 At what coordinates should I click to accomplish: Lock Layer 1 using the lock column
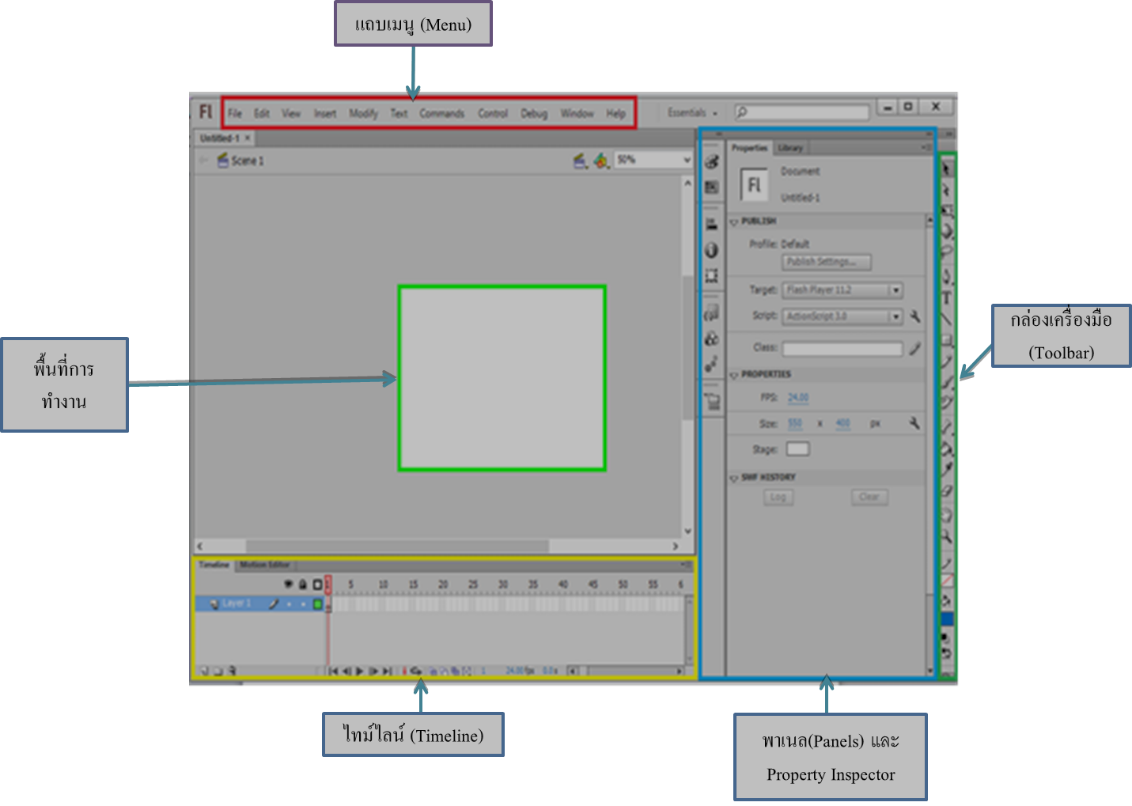(303, 602)
